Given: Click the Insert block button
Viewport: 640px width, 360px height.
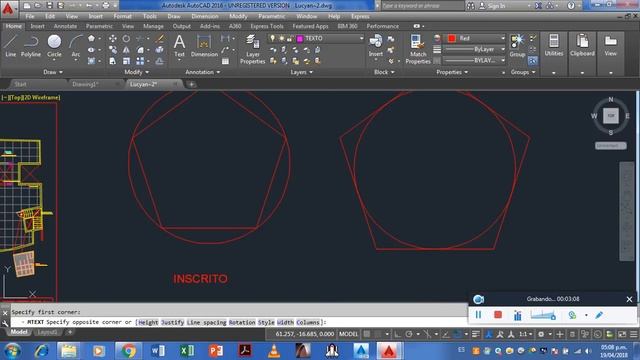Looking at the screenshot, I should pos(376,45).
